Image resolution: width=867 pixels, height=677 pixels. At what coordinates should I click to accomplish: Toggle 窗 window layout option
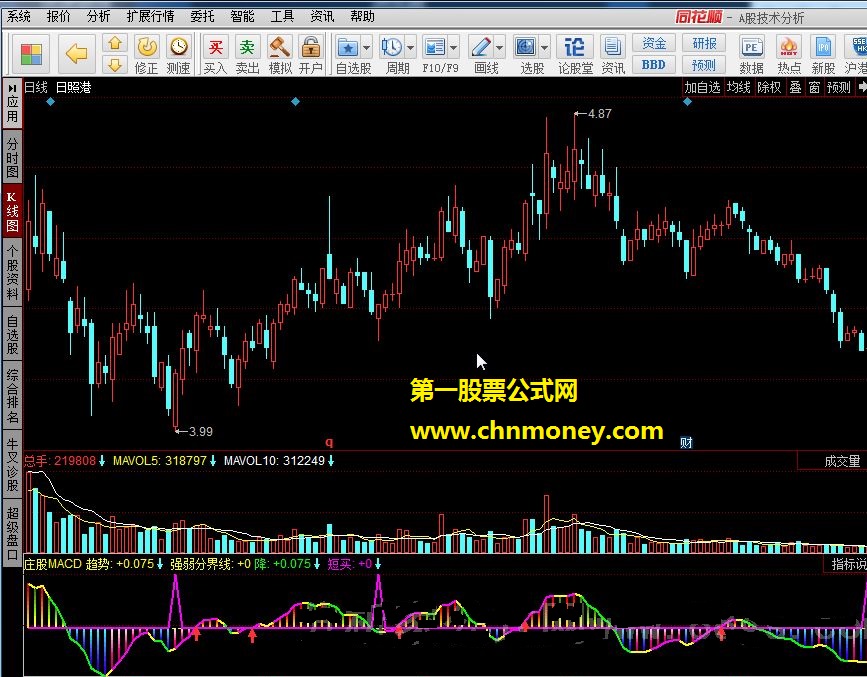click(x=814, y=87)
